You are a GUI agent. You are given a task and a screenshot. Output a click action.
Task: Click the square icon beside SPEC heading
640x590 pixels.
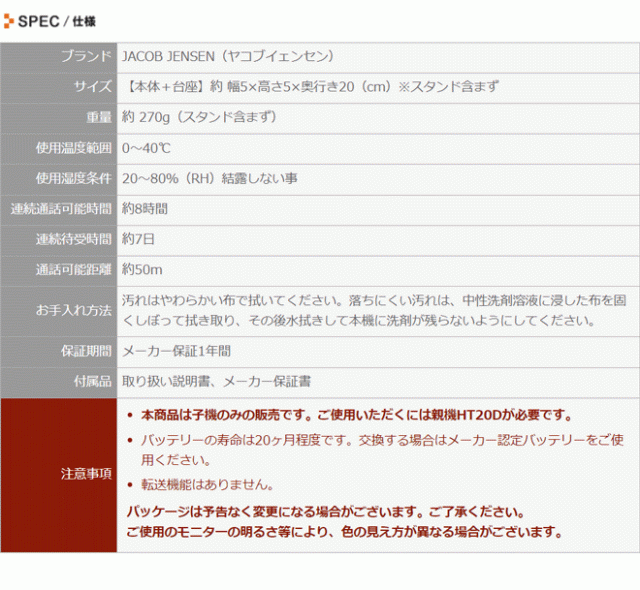(x=9, y=21)
